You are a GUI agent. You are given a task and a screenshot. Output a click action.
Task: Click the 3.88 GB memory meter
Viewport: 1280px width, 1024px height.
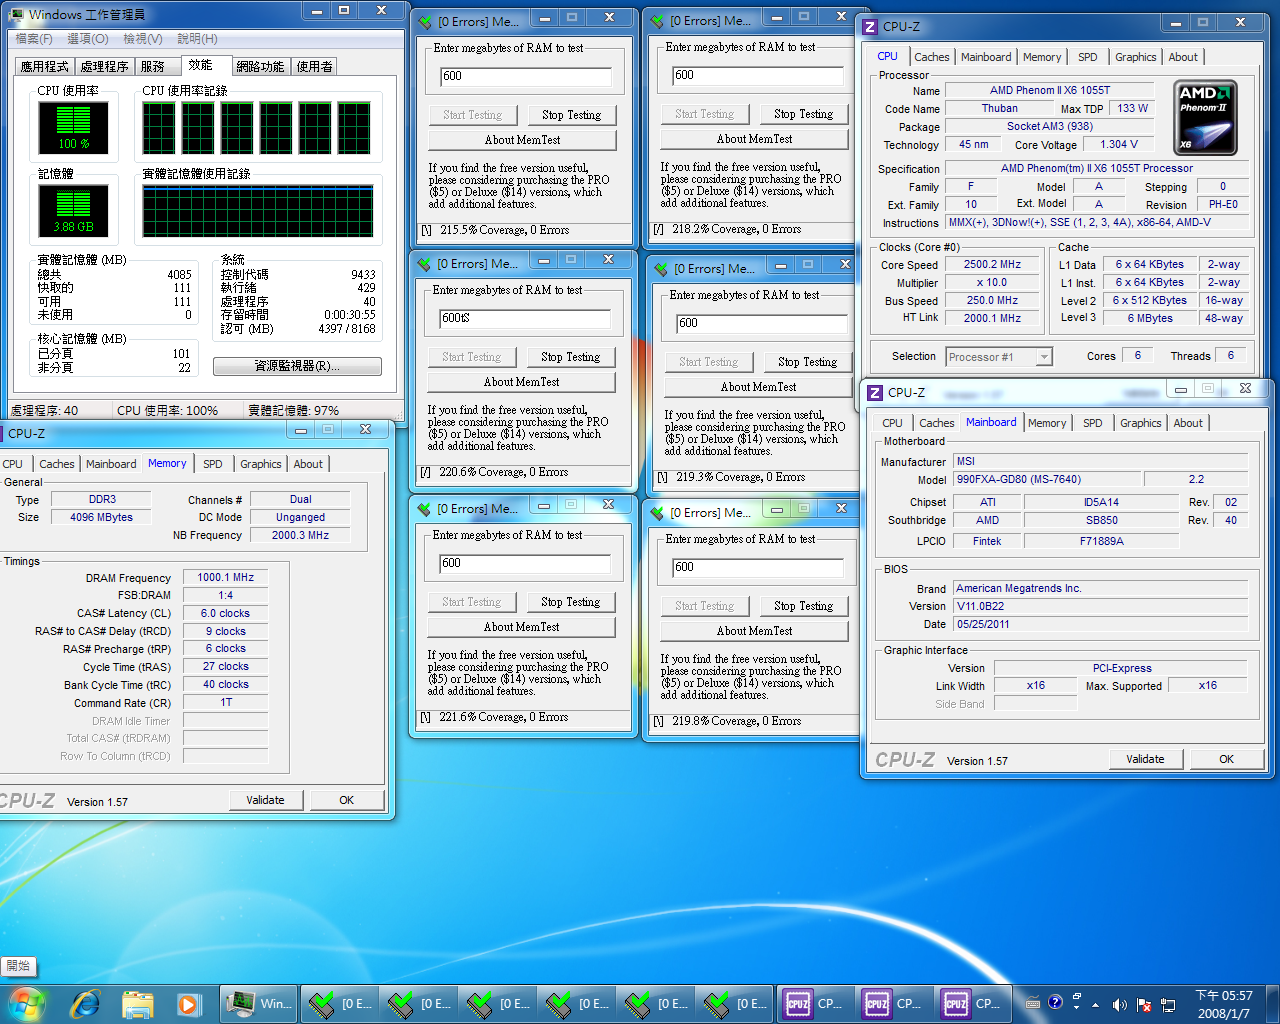click(x=73, y=210)
